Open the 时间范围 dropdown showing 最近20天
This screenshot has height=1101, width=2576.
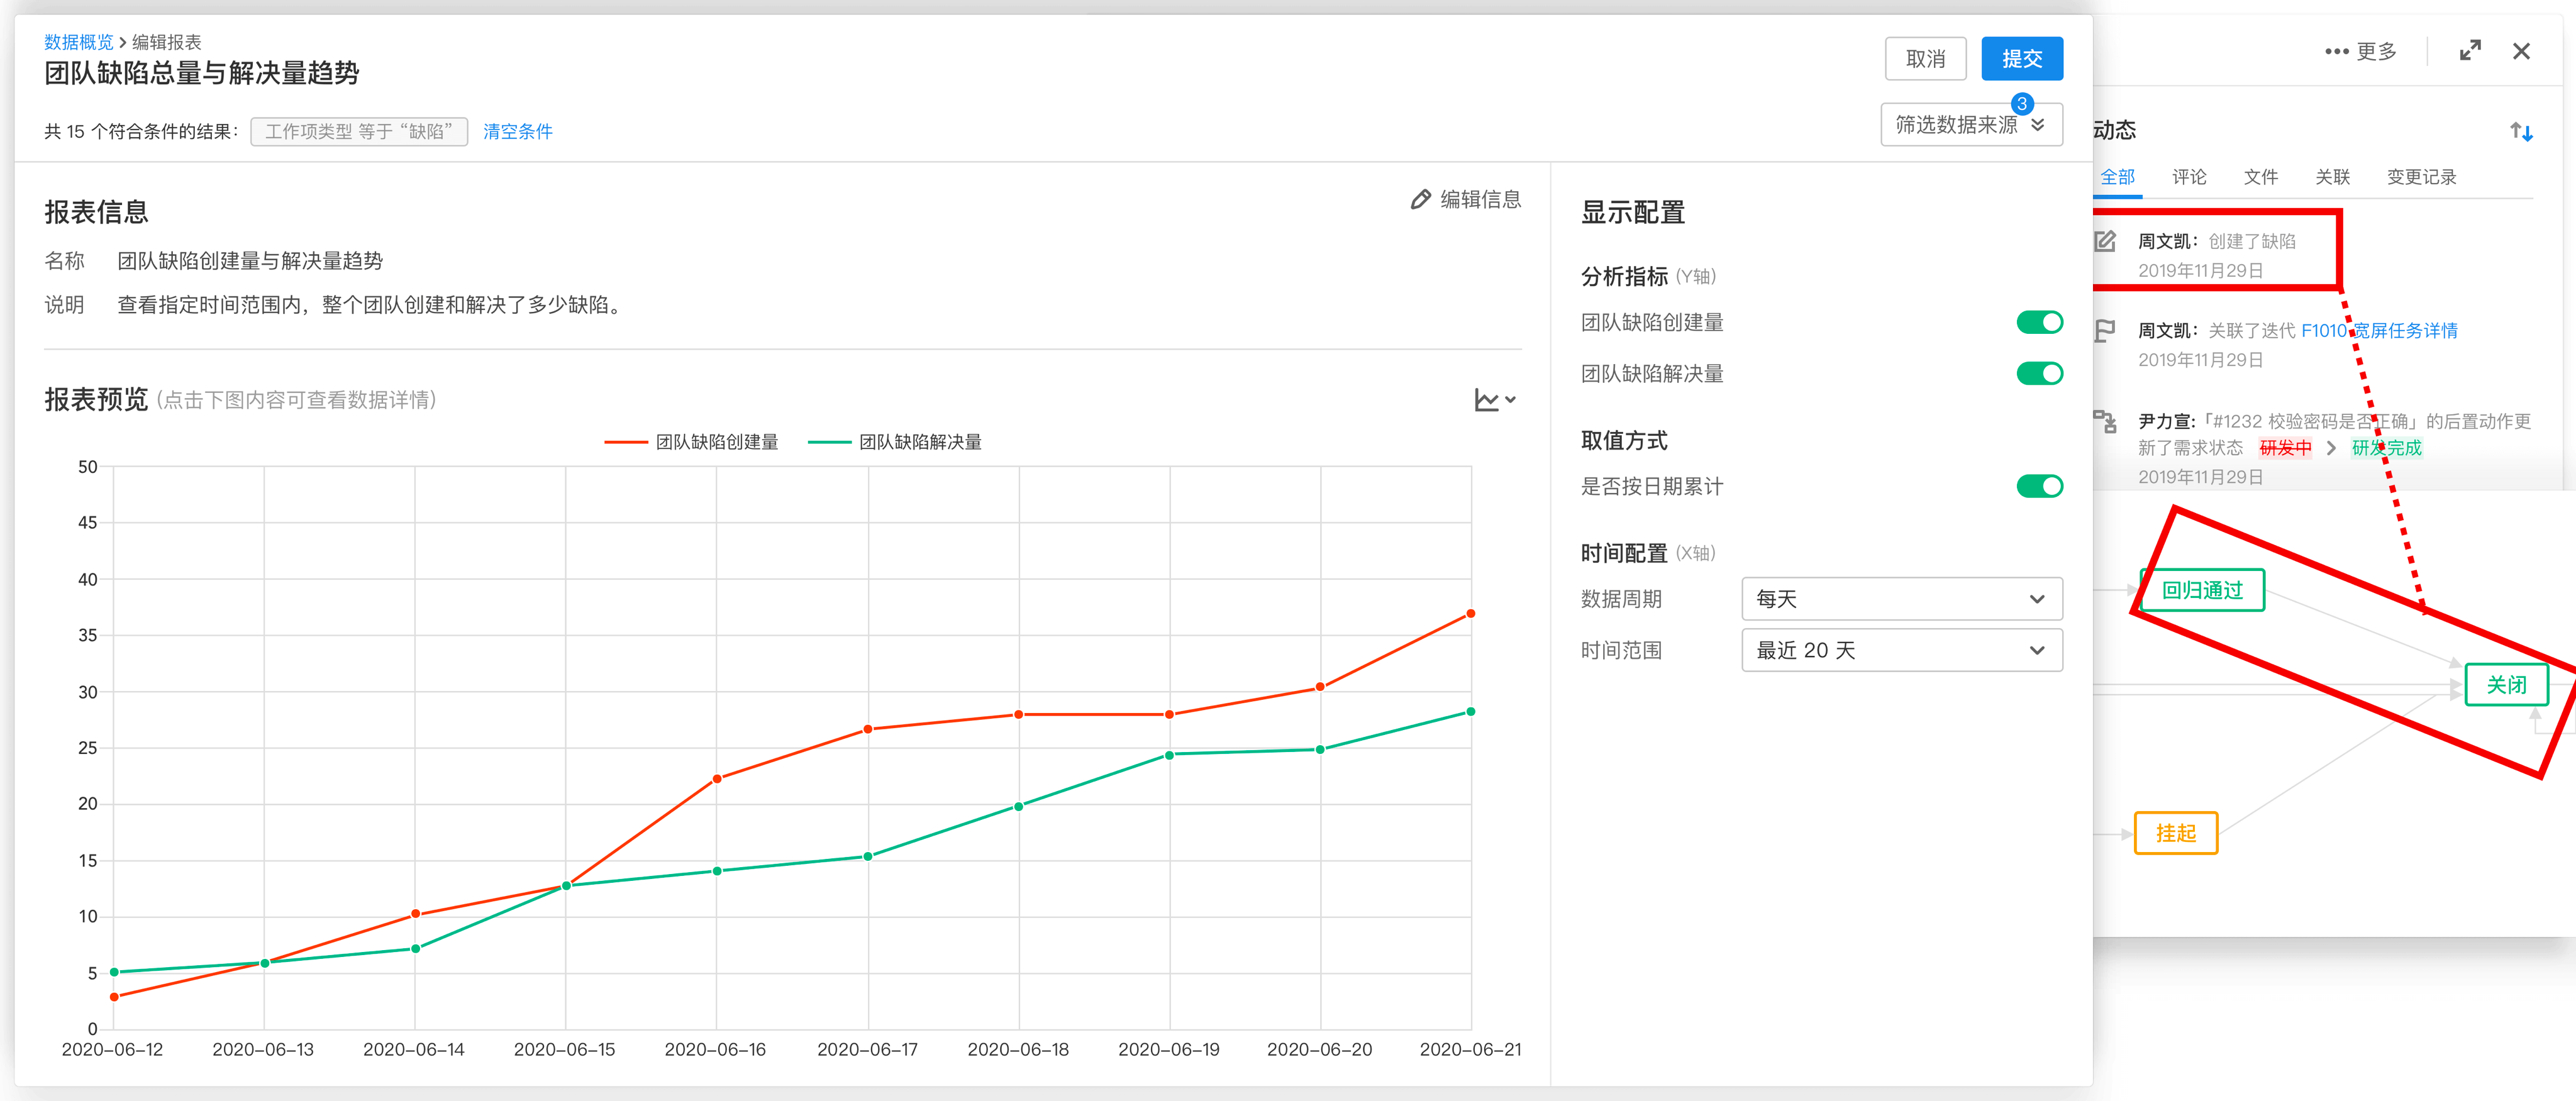coord(1900,650)
